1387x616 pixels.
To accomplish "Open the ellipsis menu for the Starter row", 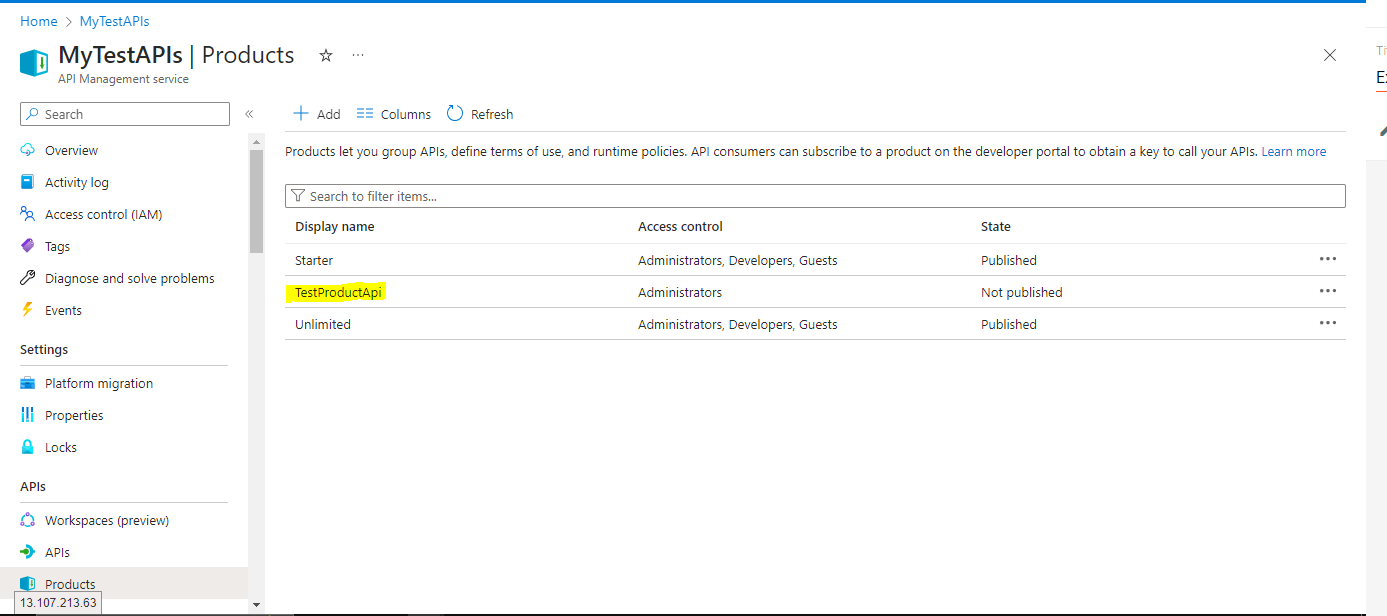I will (x=1328, y=259).
